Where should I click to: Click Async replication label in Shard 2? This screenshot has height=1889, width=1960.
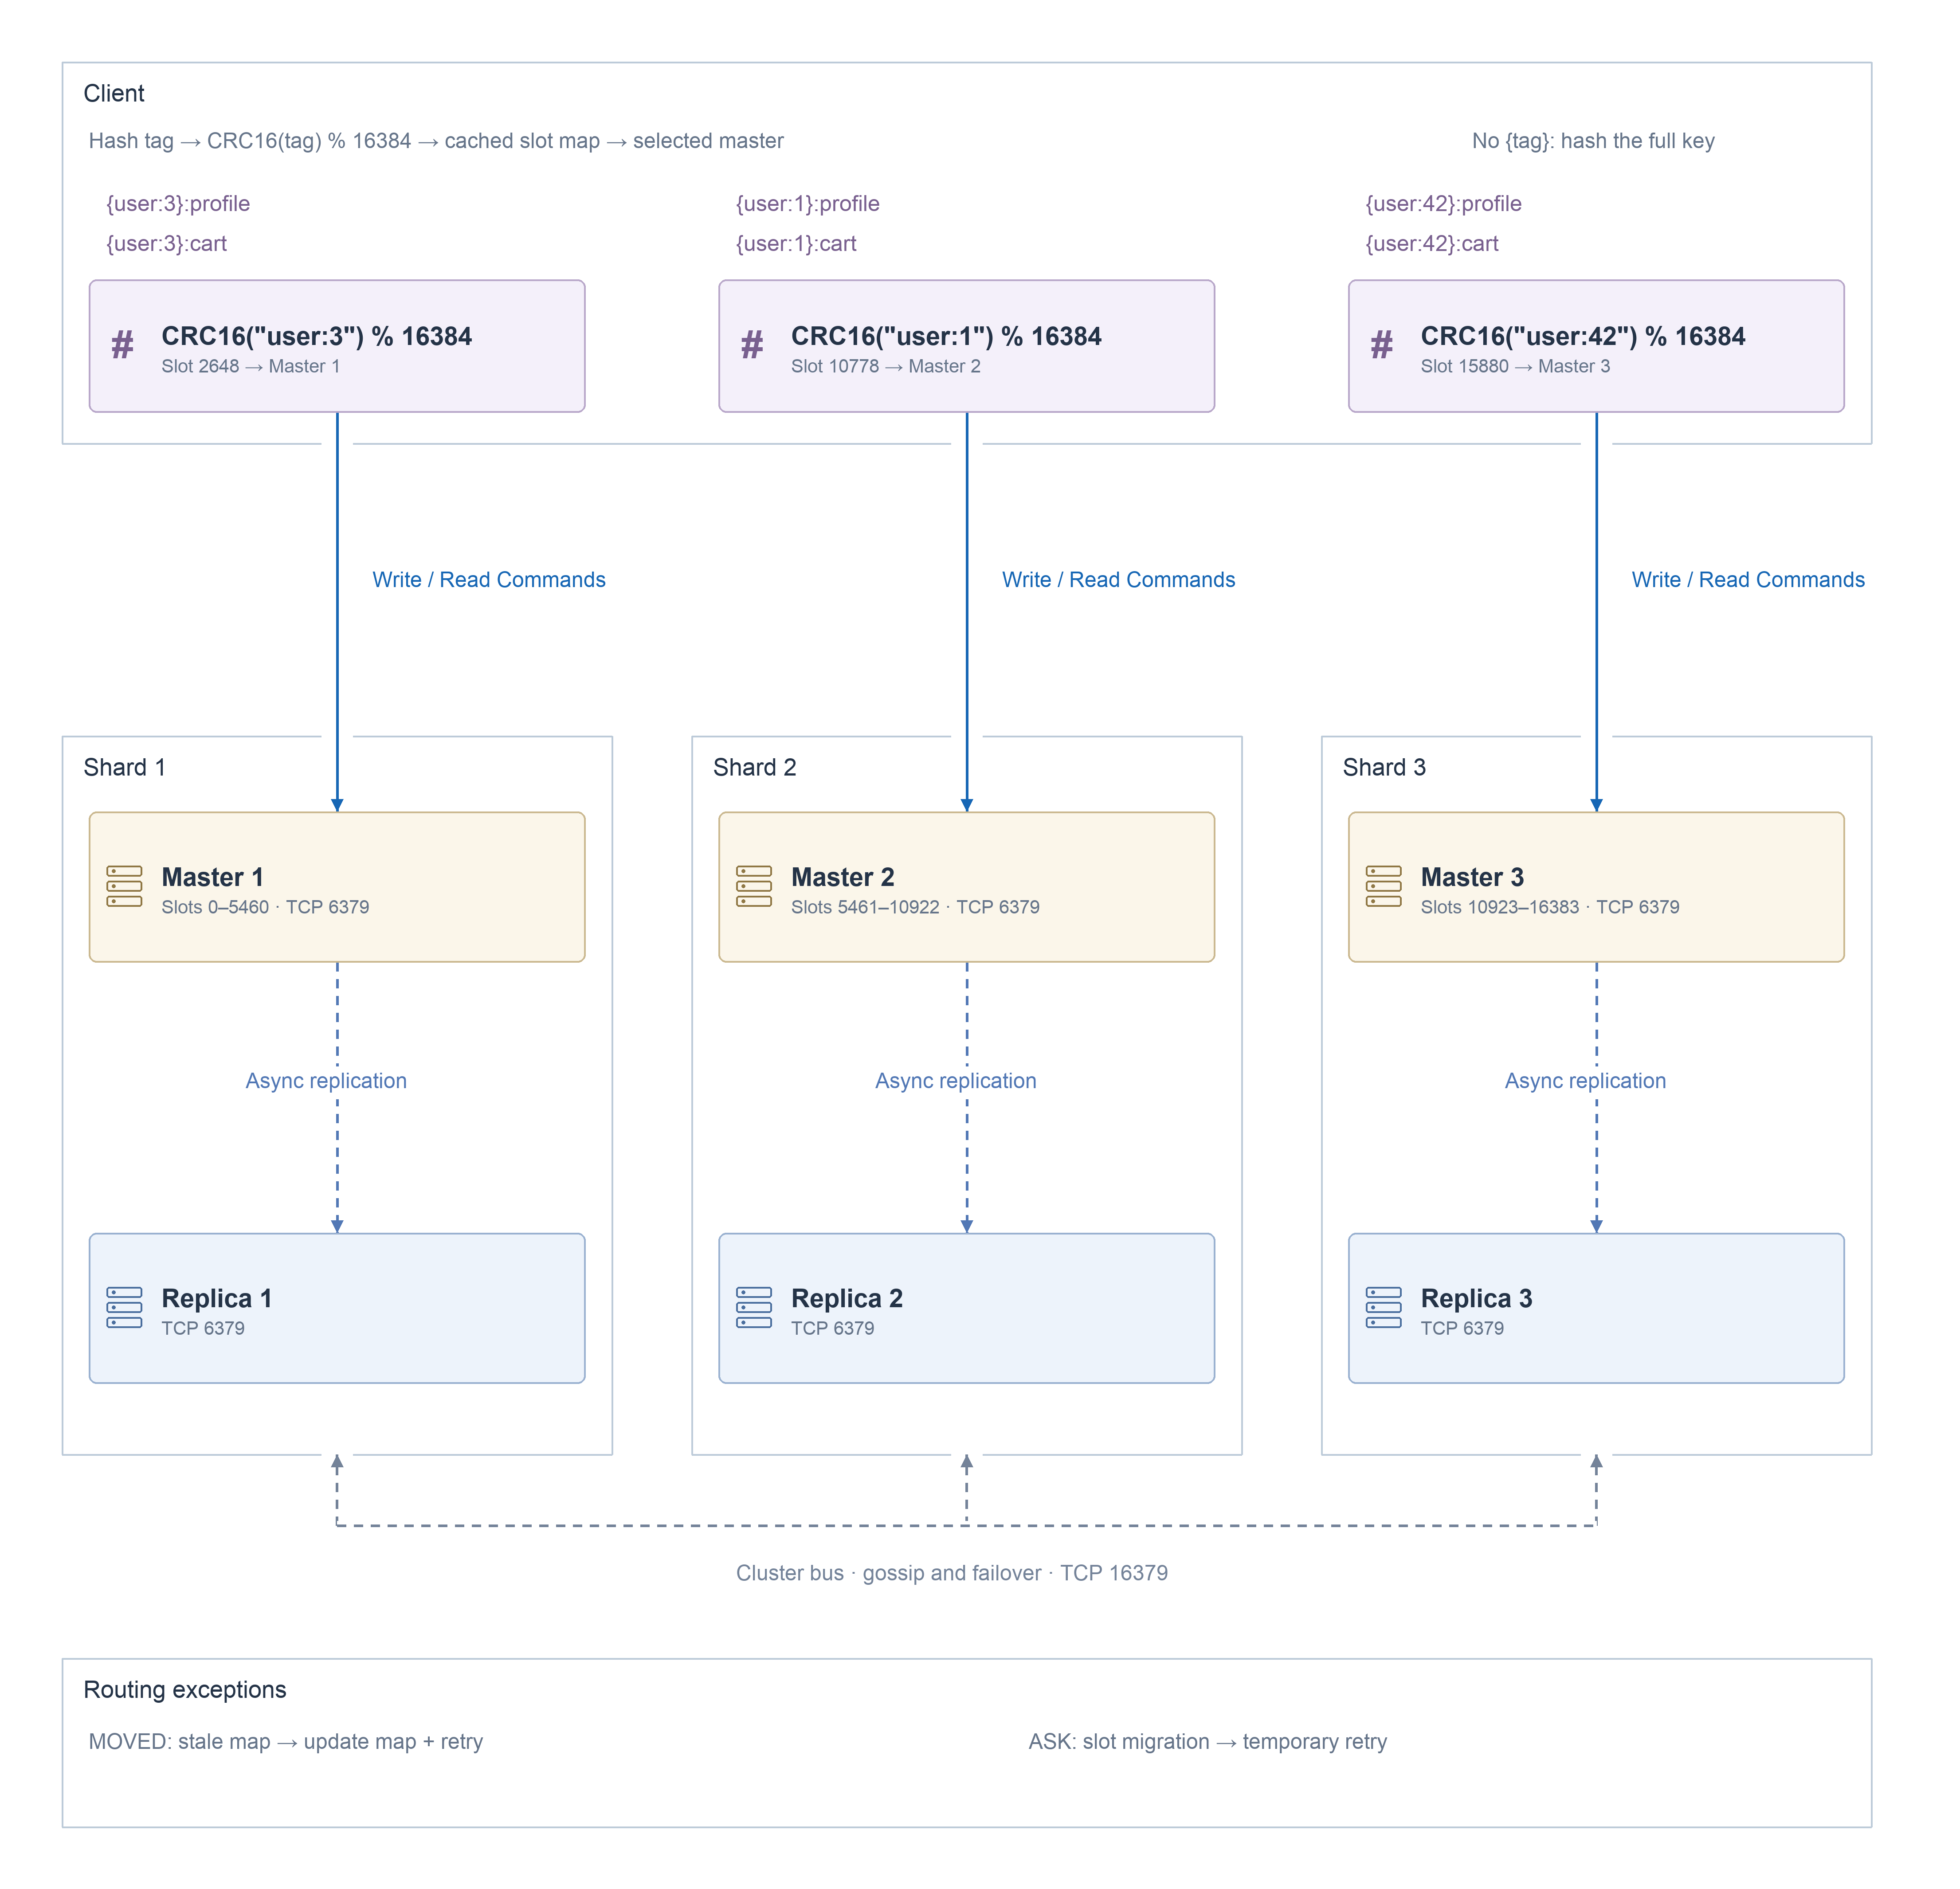coord(956,1081)
